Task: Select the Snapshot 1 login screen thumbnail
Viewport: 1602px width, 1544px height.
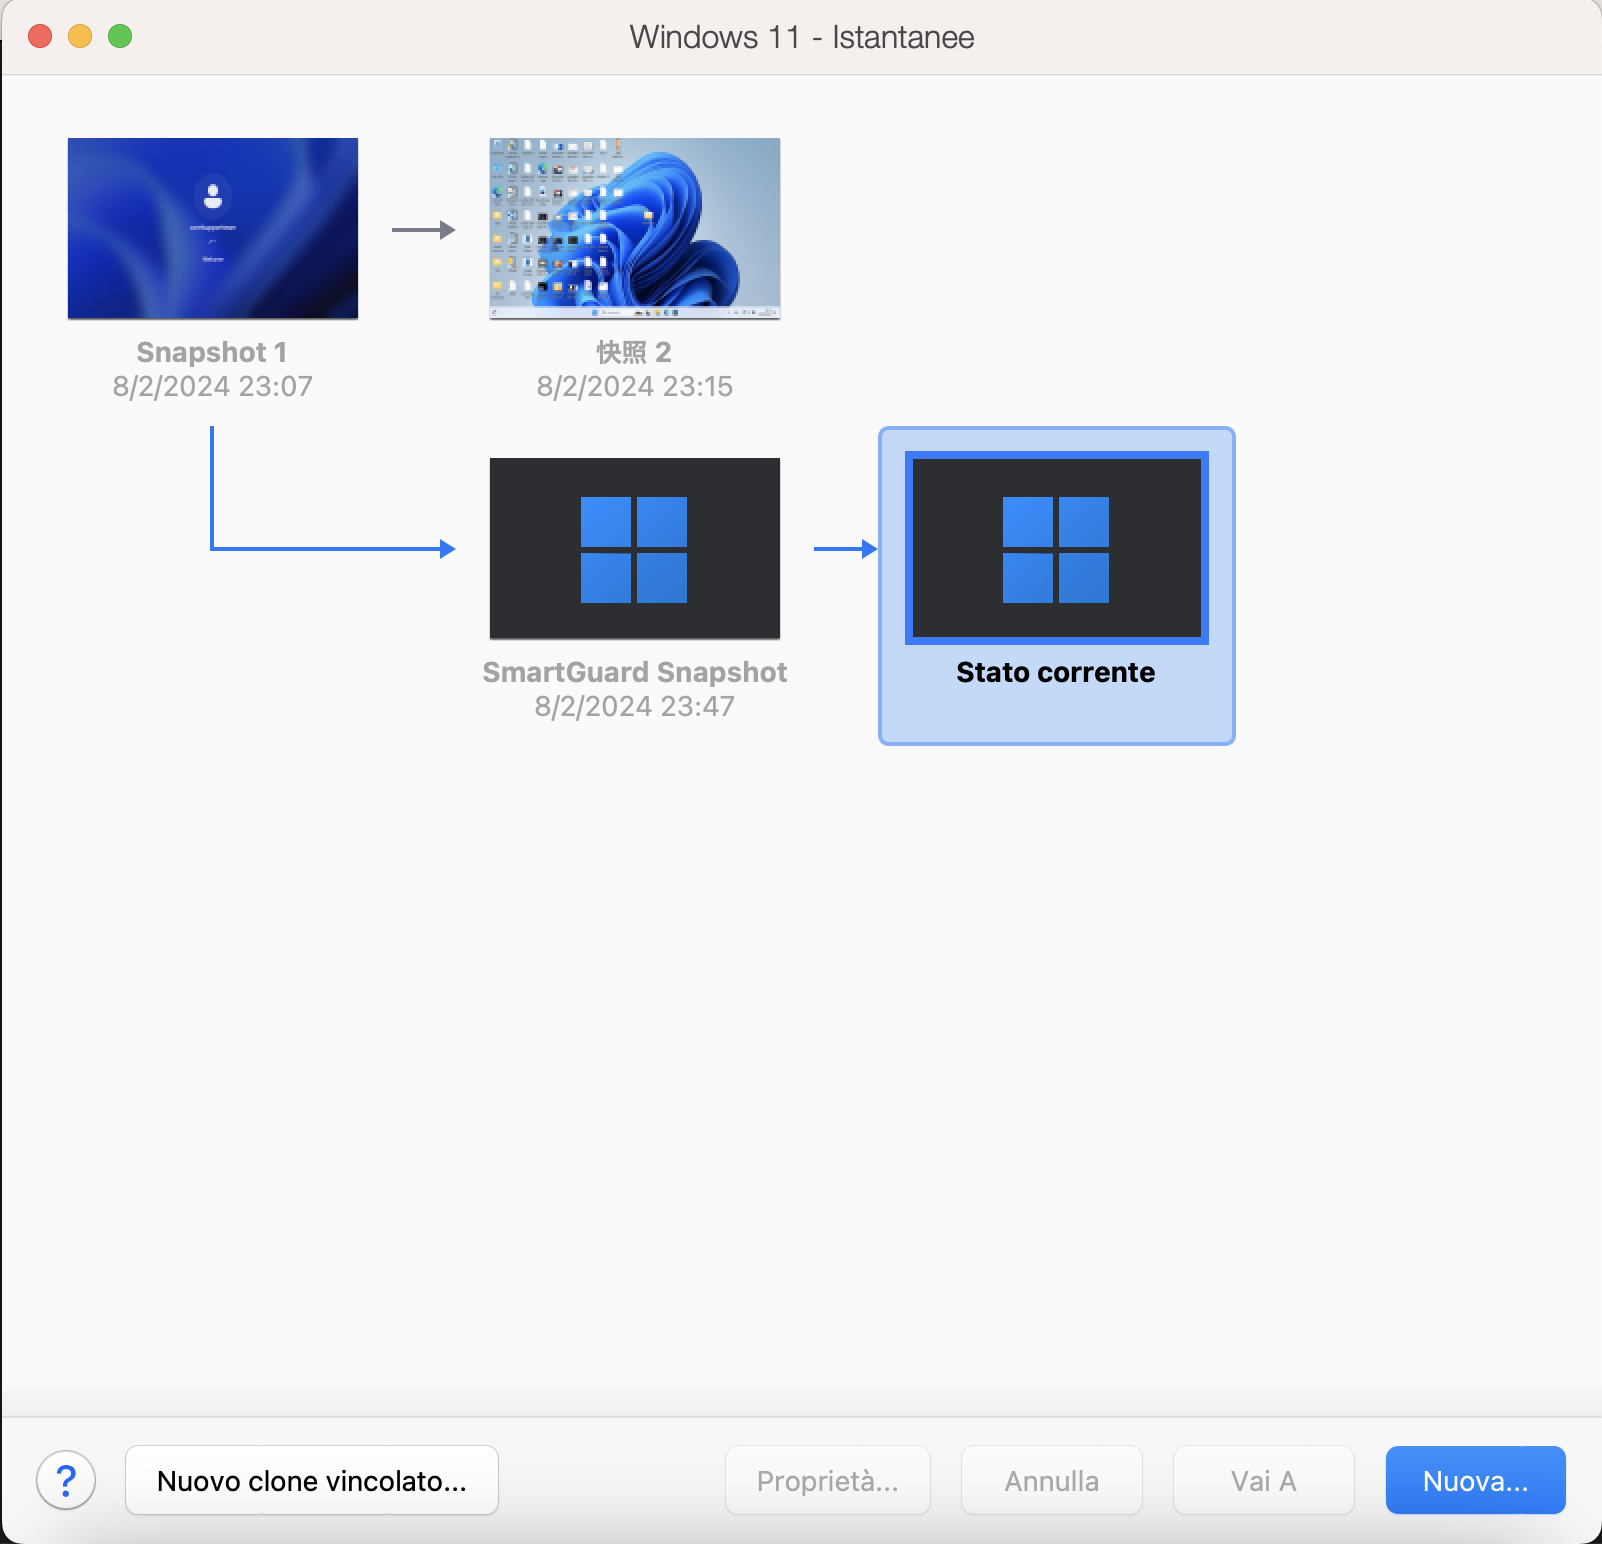Action: 212,228
